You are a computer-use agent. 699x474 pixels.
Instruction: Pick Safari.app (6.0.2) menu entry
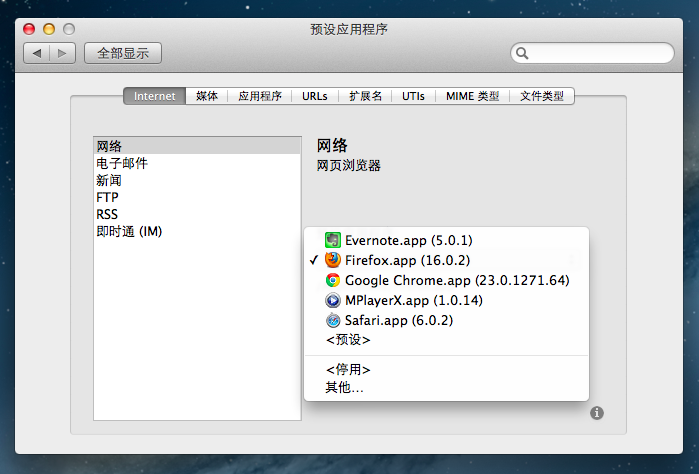tap(446, 320)
